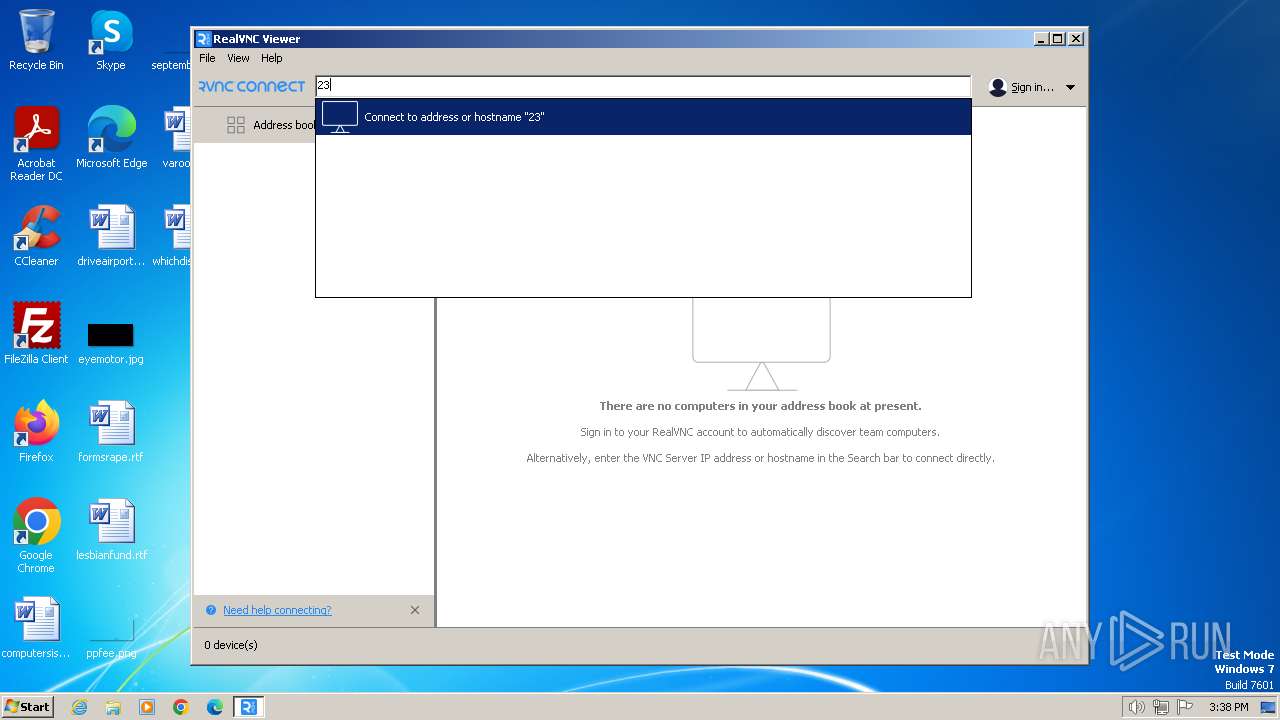Open the Windows Start menu
Viewport: 1280px width, 720px height.
pos(28,707)
